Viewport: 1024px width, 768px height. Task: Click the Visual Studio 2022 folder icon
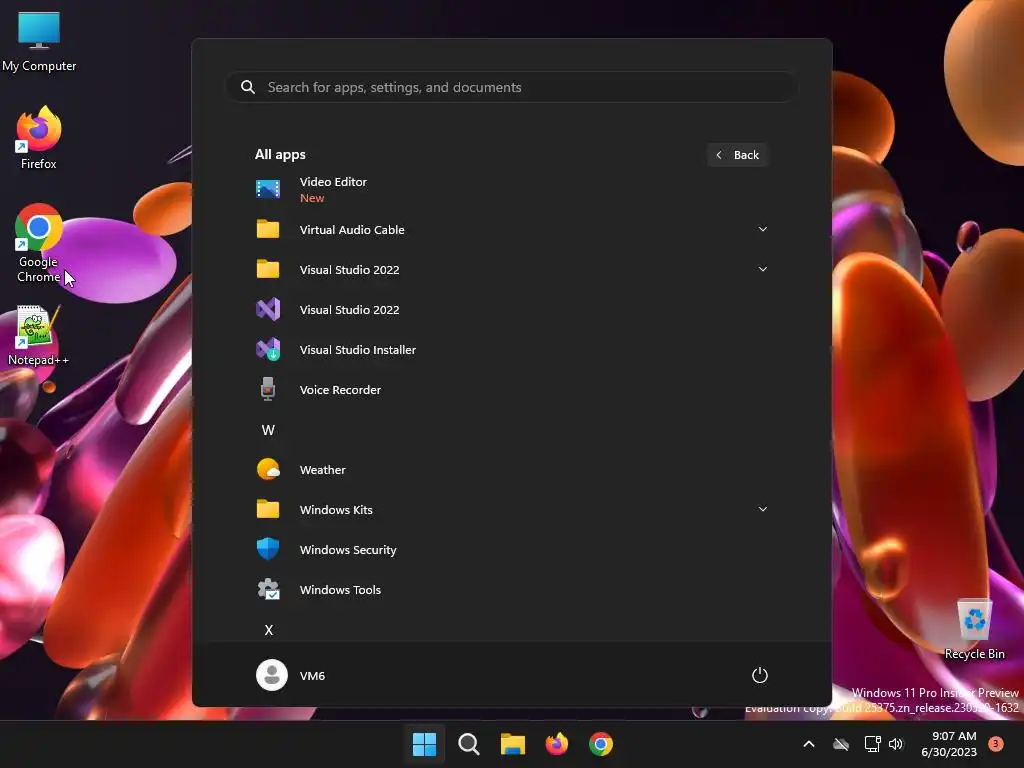[268, 269]
